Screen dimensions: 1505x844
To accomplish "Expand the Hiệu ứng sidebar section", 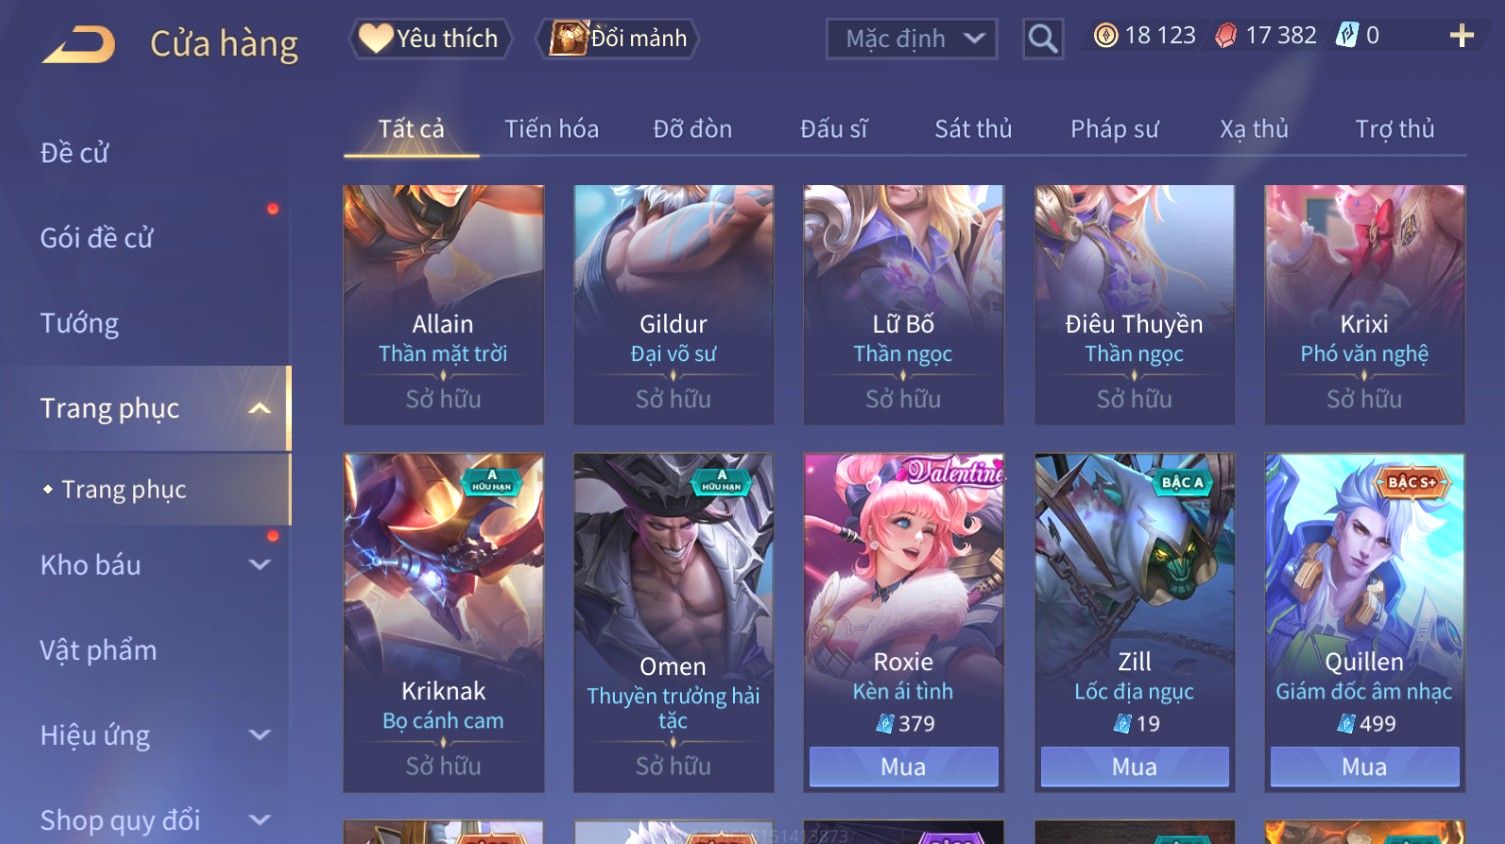I will 259,735.
